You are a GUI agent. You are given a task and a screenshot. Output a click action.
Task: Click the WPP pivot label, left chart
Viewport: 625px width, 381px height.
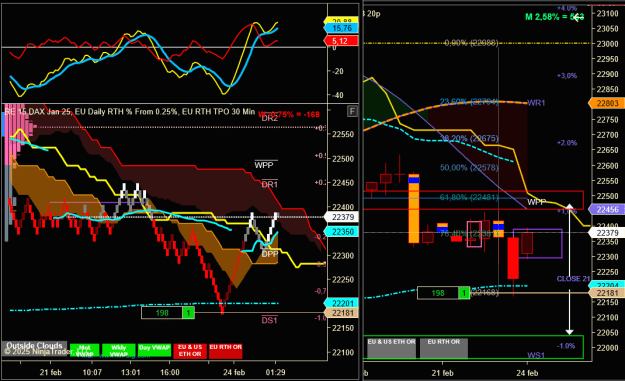(x=264, y=165)
